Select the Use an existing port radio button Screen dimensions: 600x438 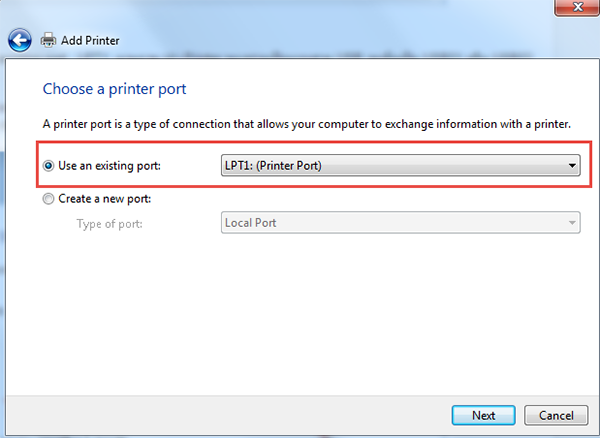pyautogui.click(x=48, y=166)
